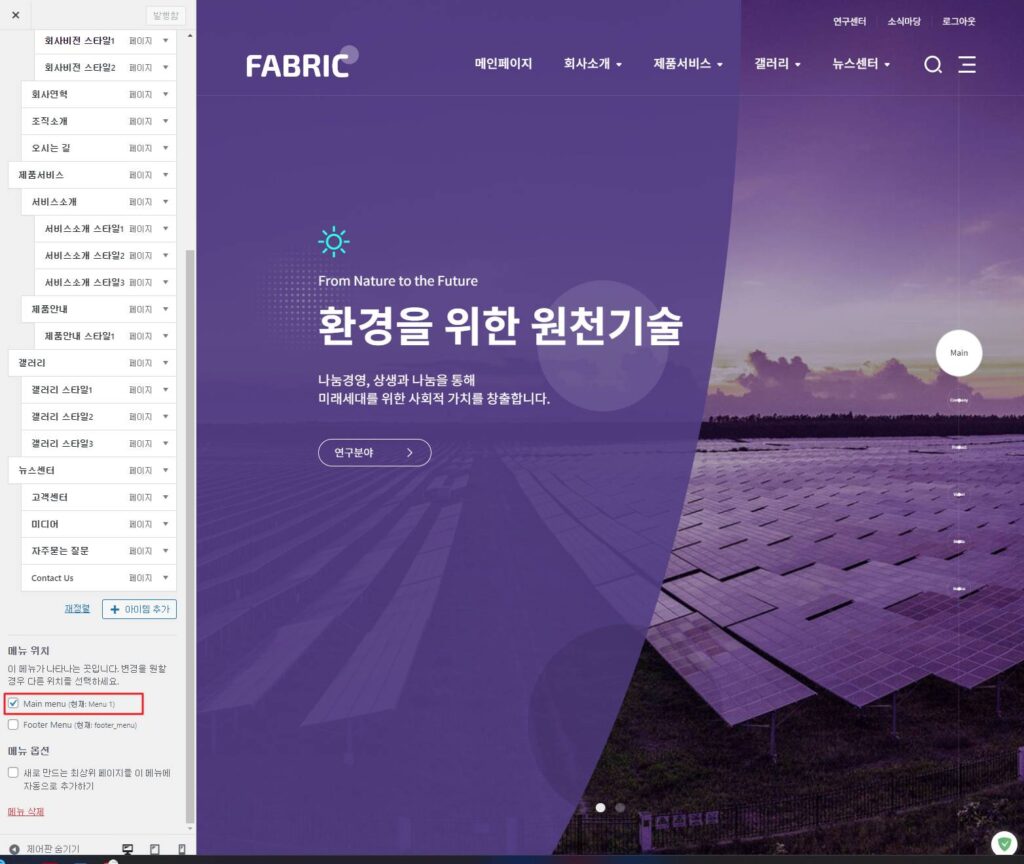Click the FABRIC logo

click(298, 65)
